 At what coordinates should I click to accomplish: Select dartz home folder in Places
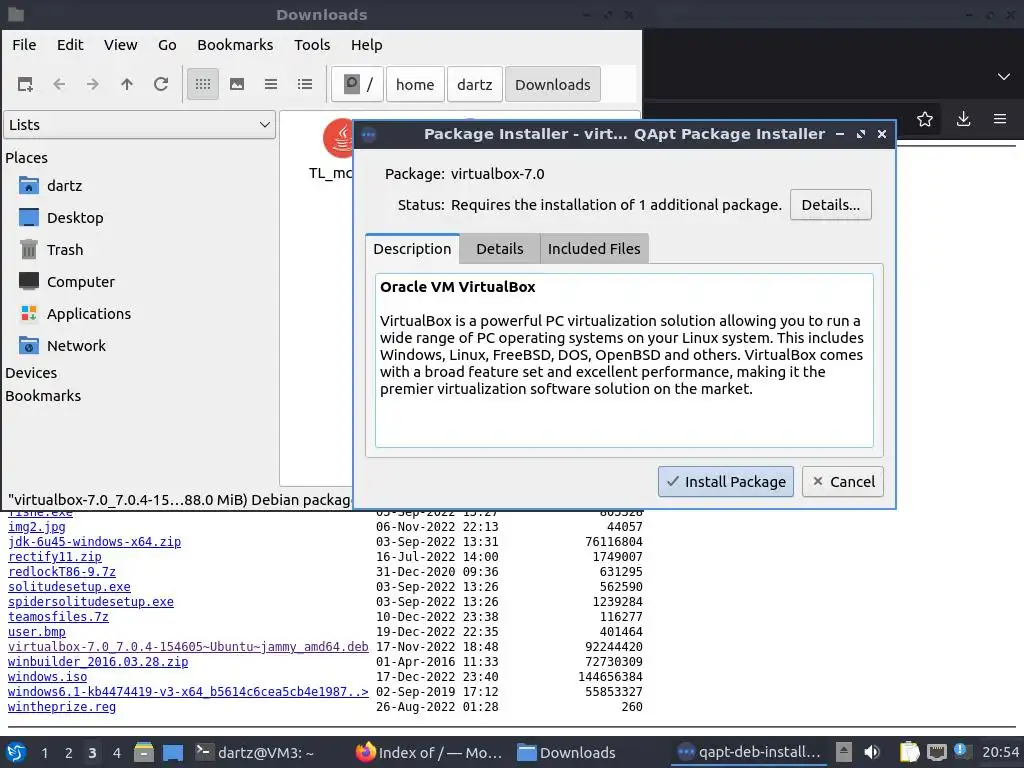(65, 186)
